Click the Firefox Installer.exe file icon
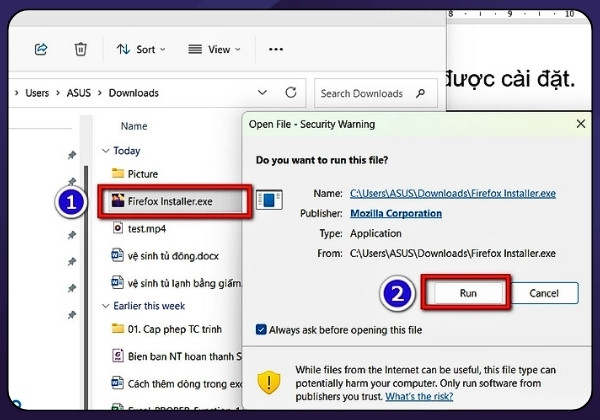 (x=118, y=200)
